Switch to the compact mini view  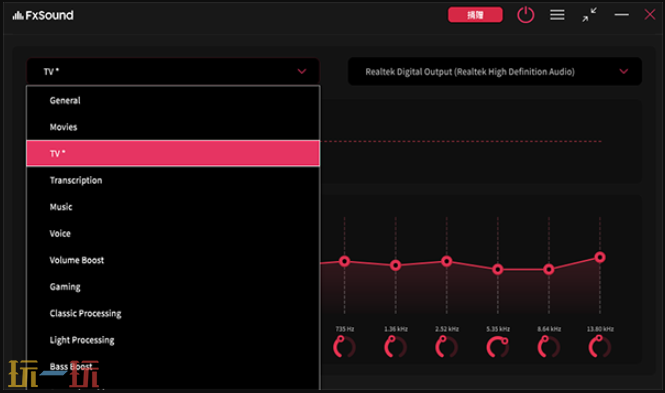tap(589, 15)
